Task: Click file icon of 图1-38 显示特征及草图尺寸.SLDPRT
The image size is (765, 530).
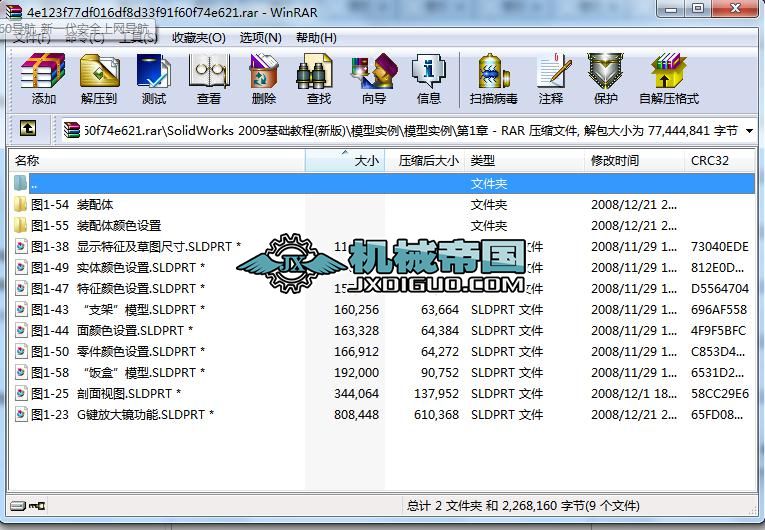Action: coord(21,246)
